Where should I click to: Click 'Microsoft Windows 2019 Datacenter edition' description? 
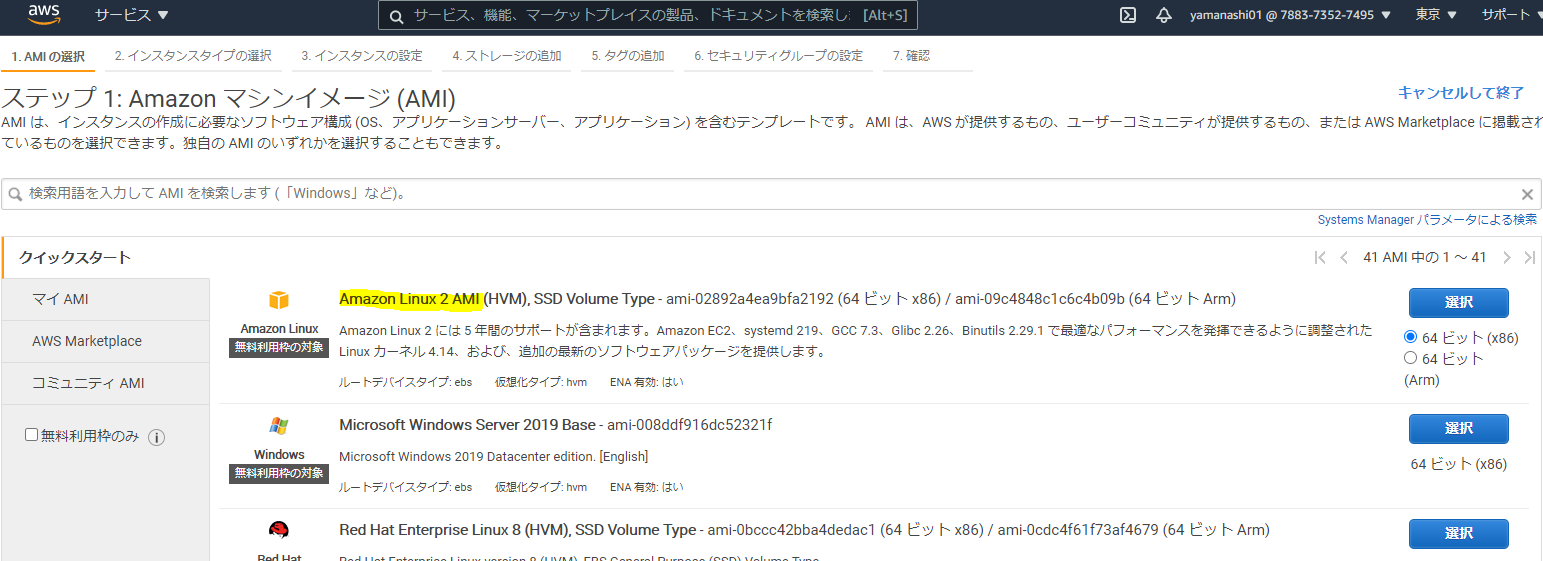[494, 457]
